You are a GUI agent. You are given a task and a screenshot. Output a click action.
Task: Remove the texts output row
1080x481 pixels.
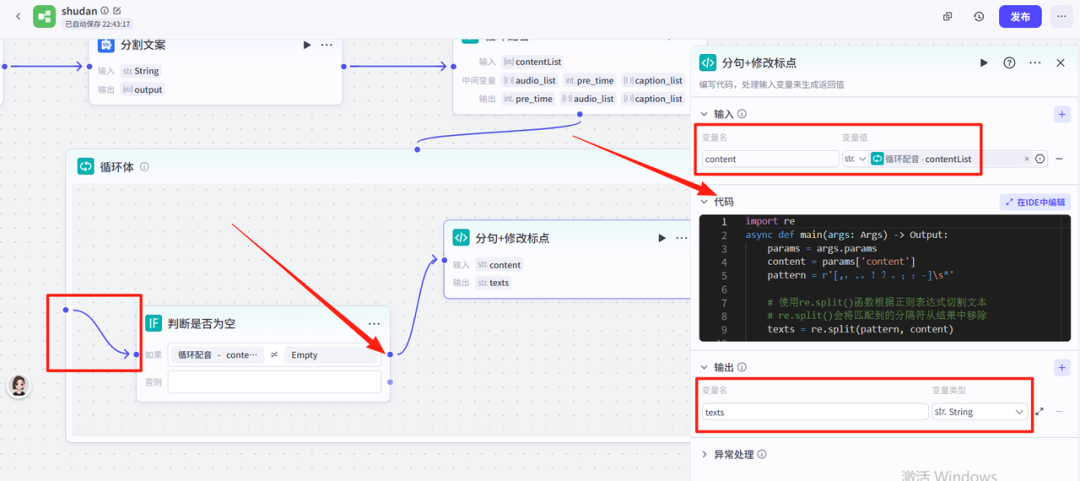point(1059,411)
